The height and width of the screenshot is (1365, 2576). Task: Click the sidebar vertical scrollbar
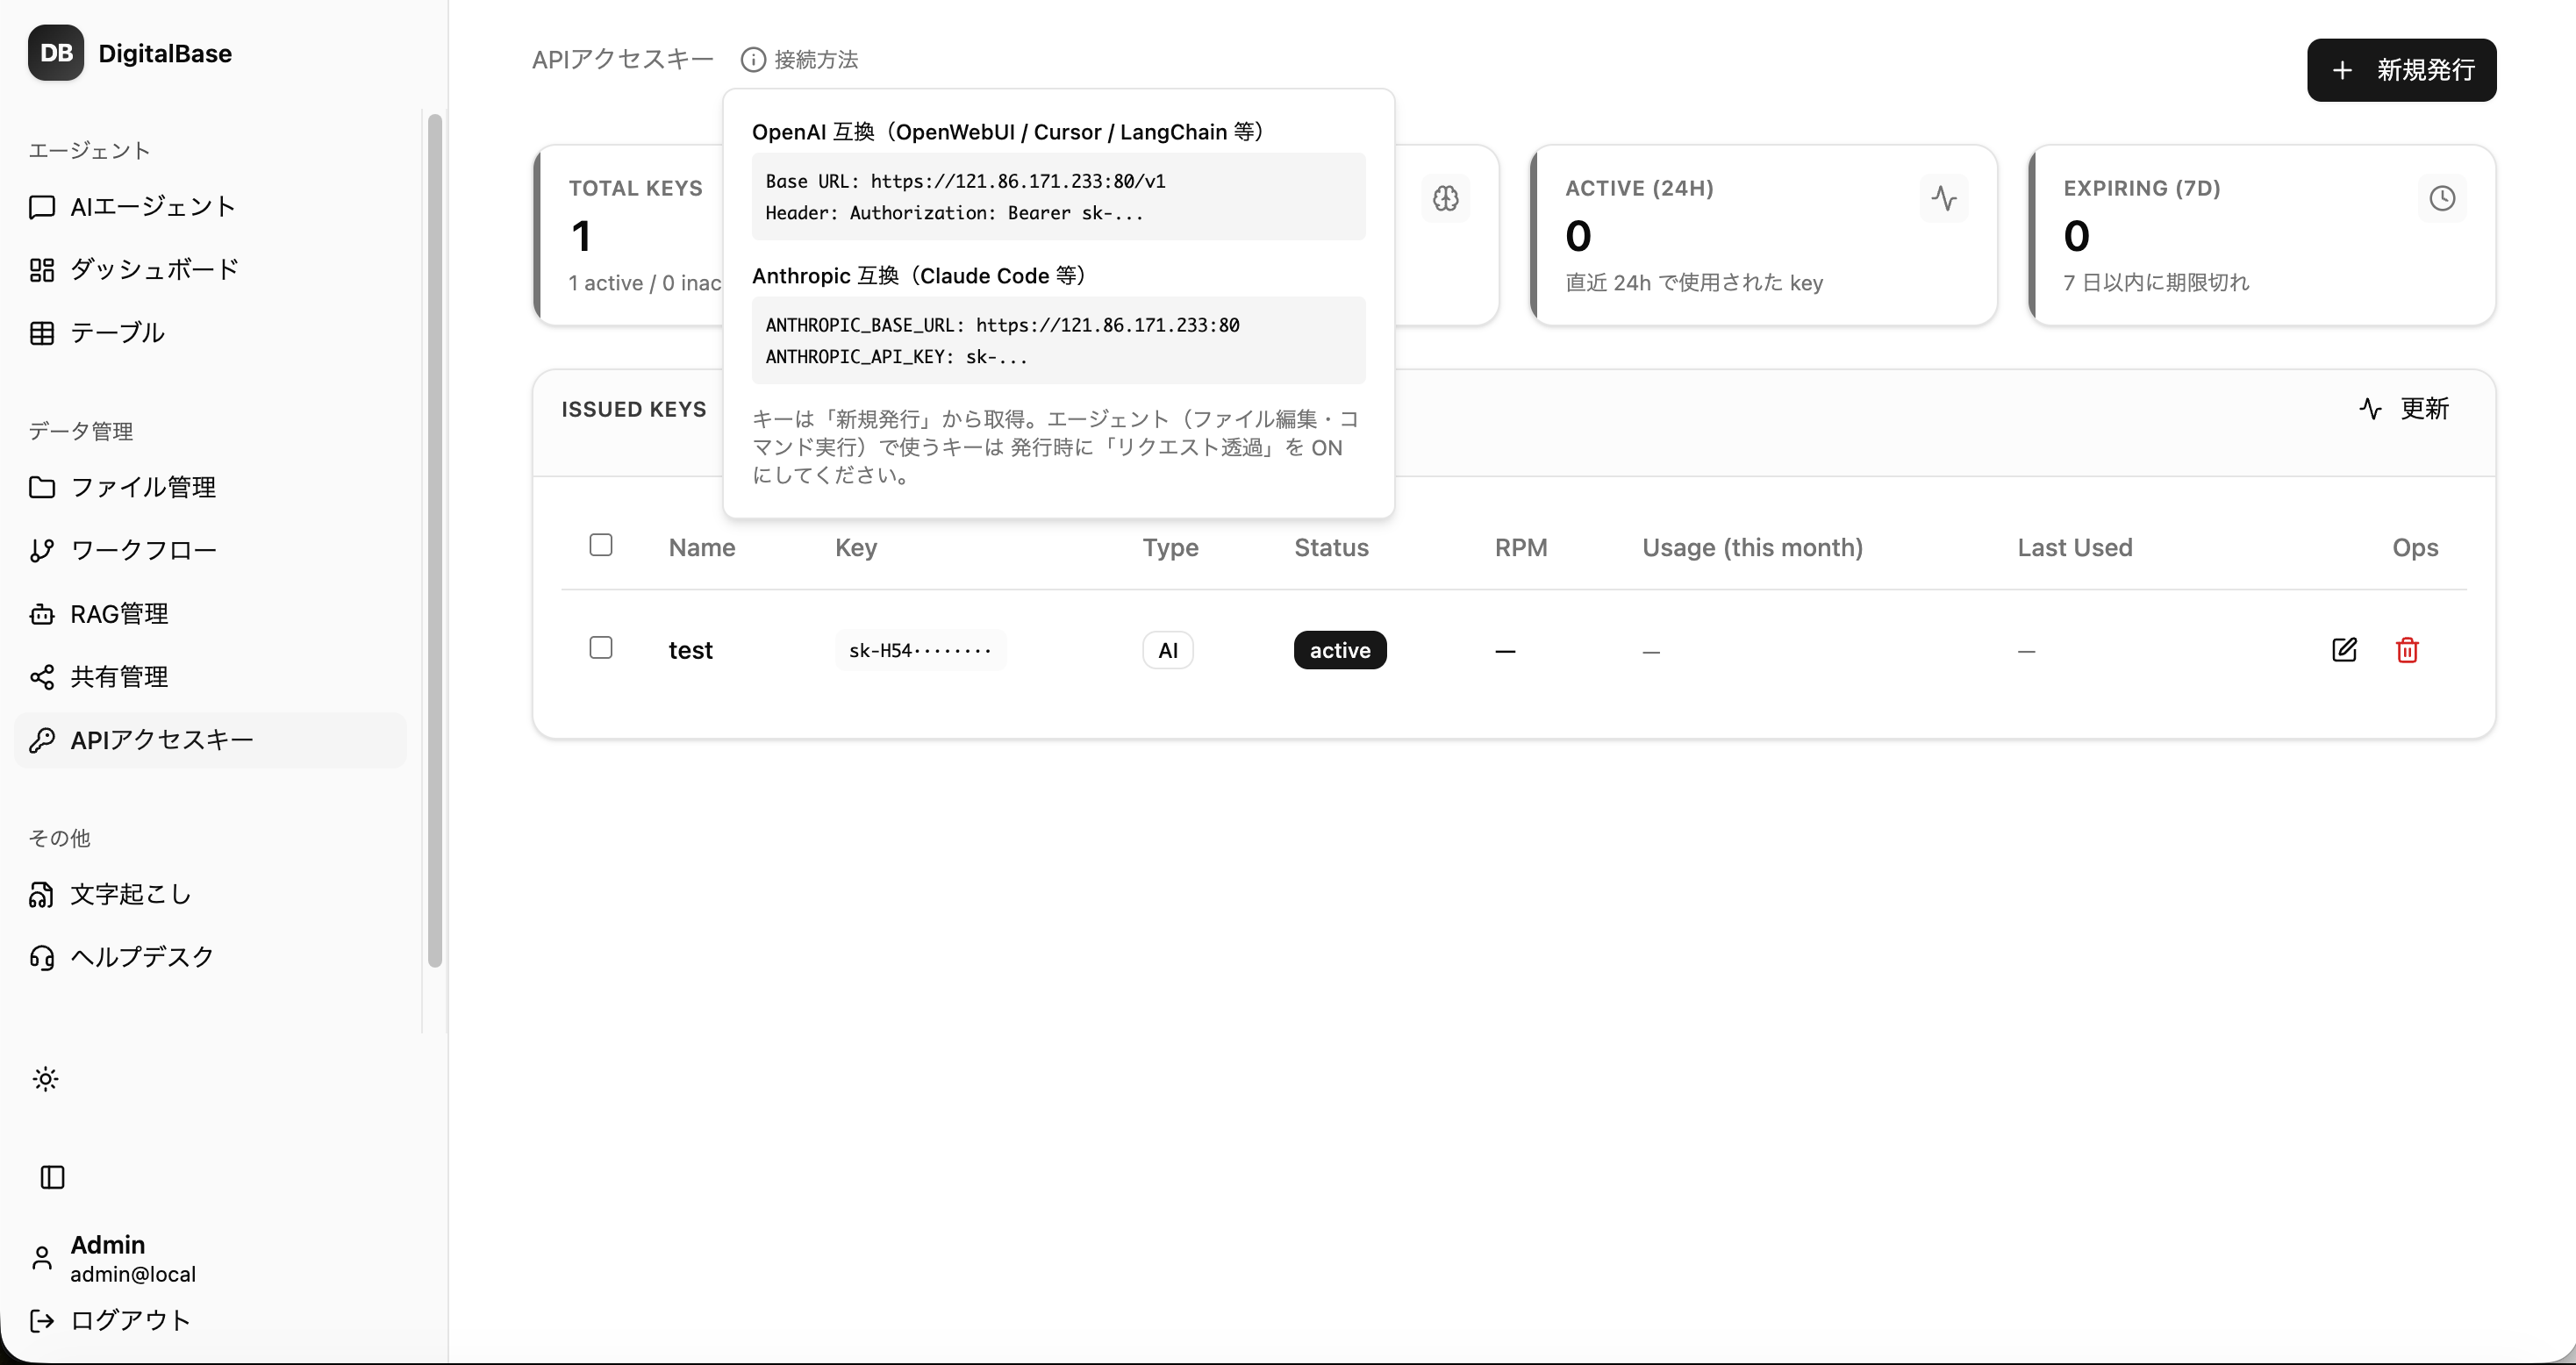point(435,540)
